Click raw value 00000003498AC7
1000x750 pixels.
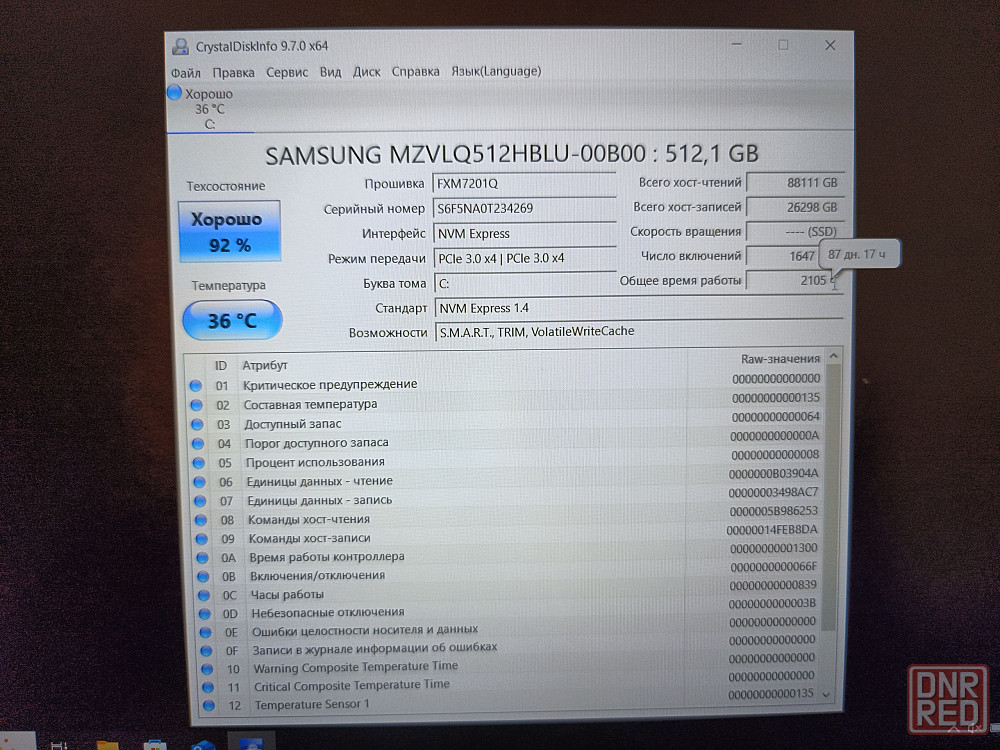[x=774, y=492]
